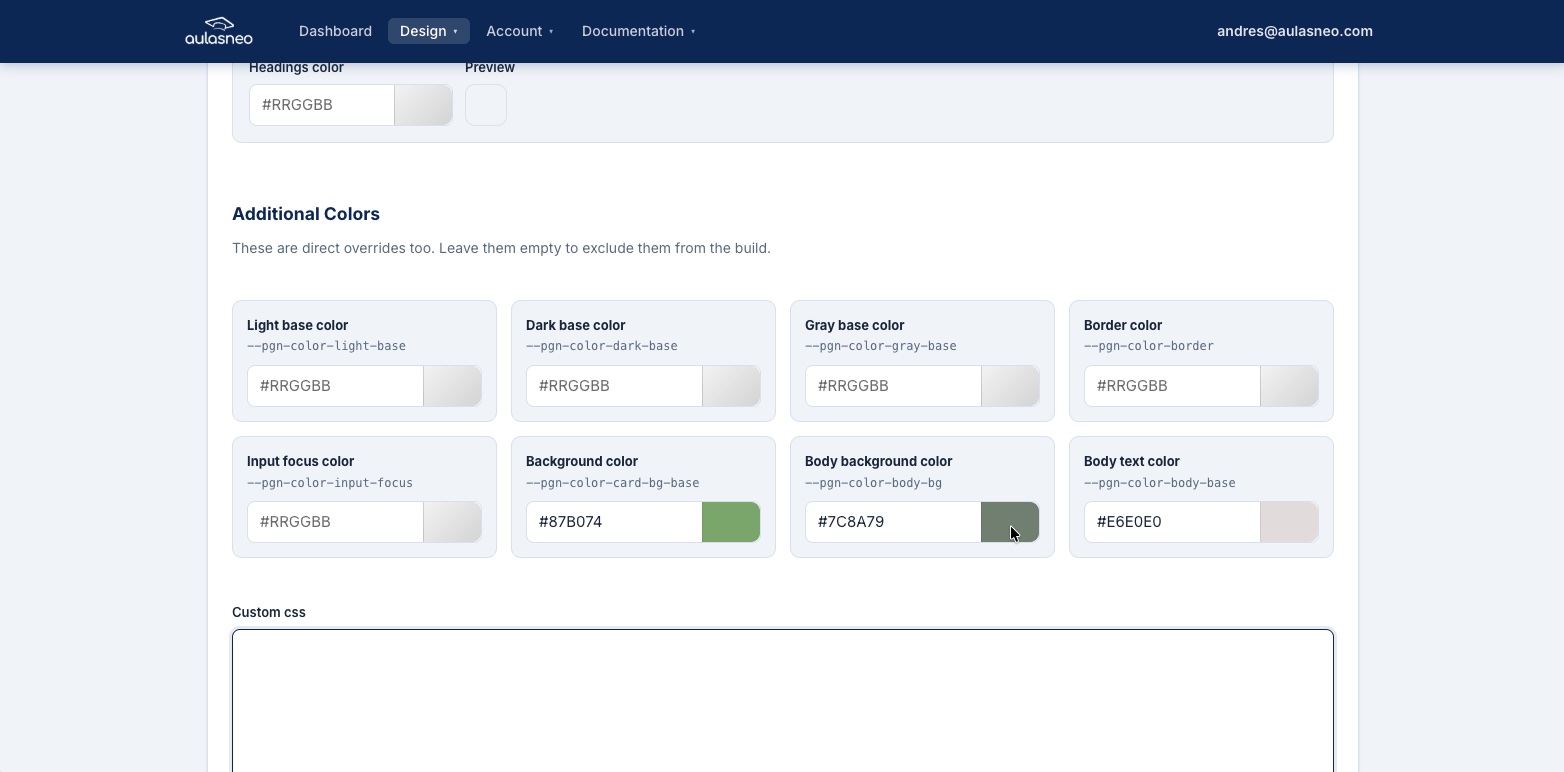Screen dimensions: 1564x772
Task: Open the Body text color swatch
Action: 1289,522
